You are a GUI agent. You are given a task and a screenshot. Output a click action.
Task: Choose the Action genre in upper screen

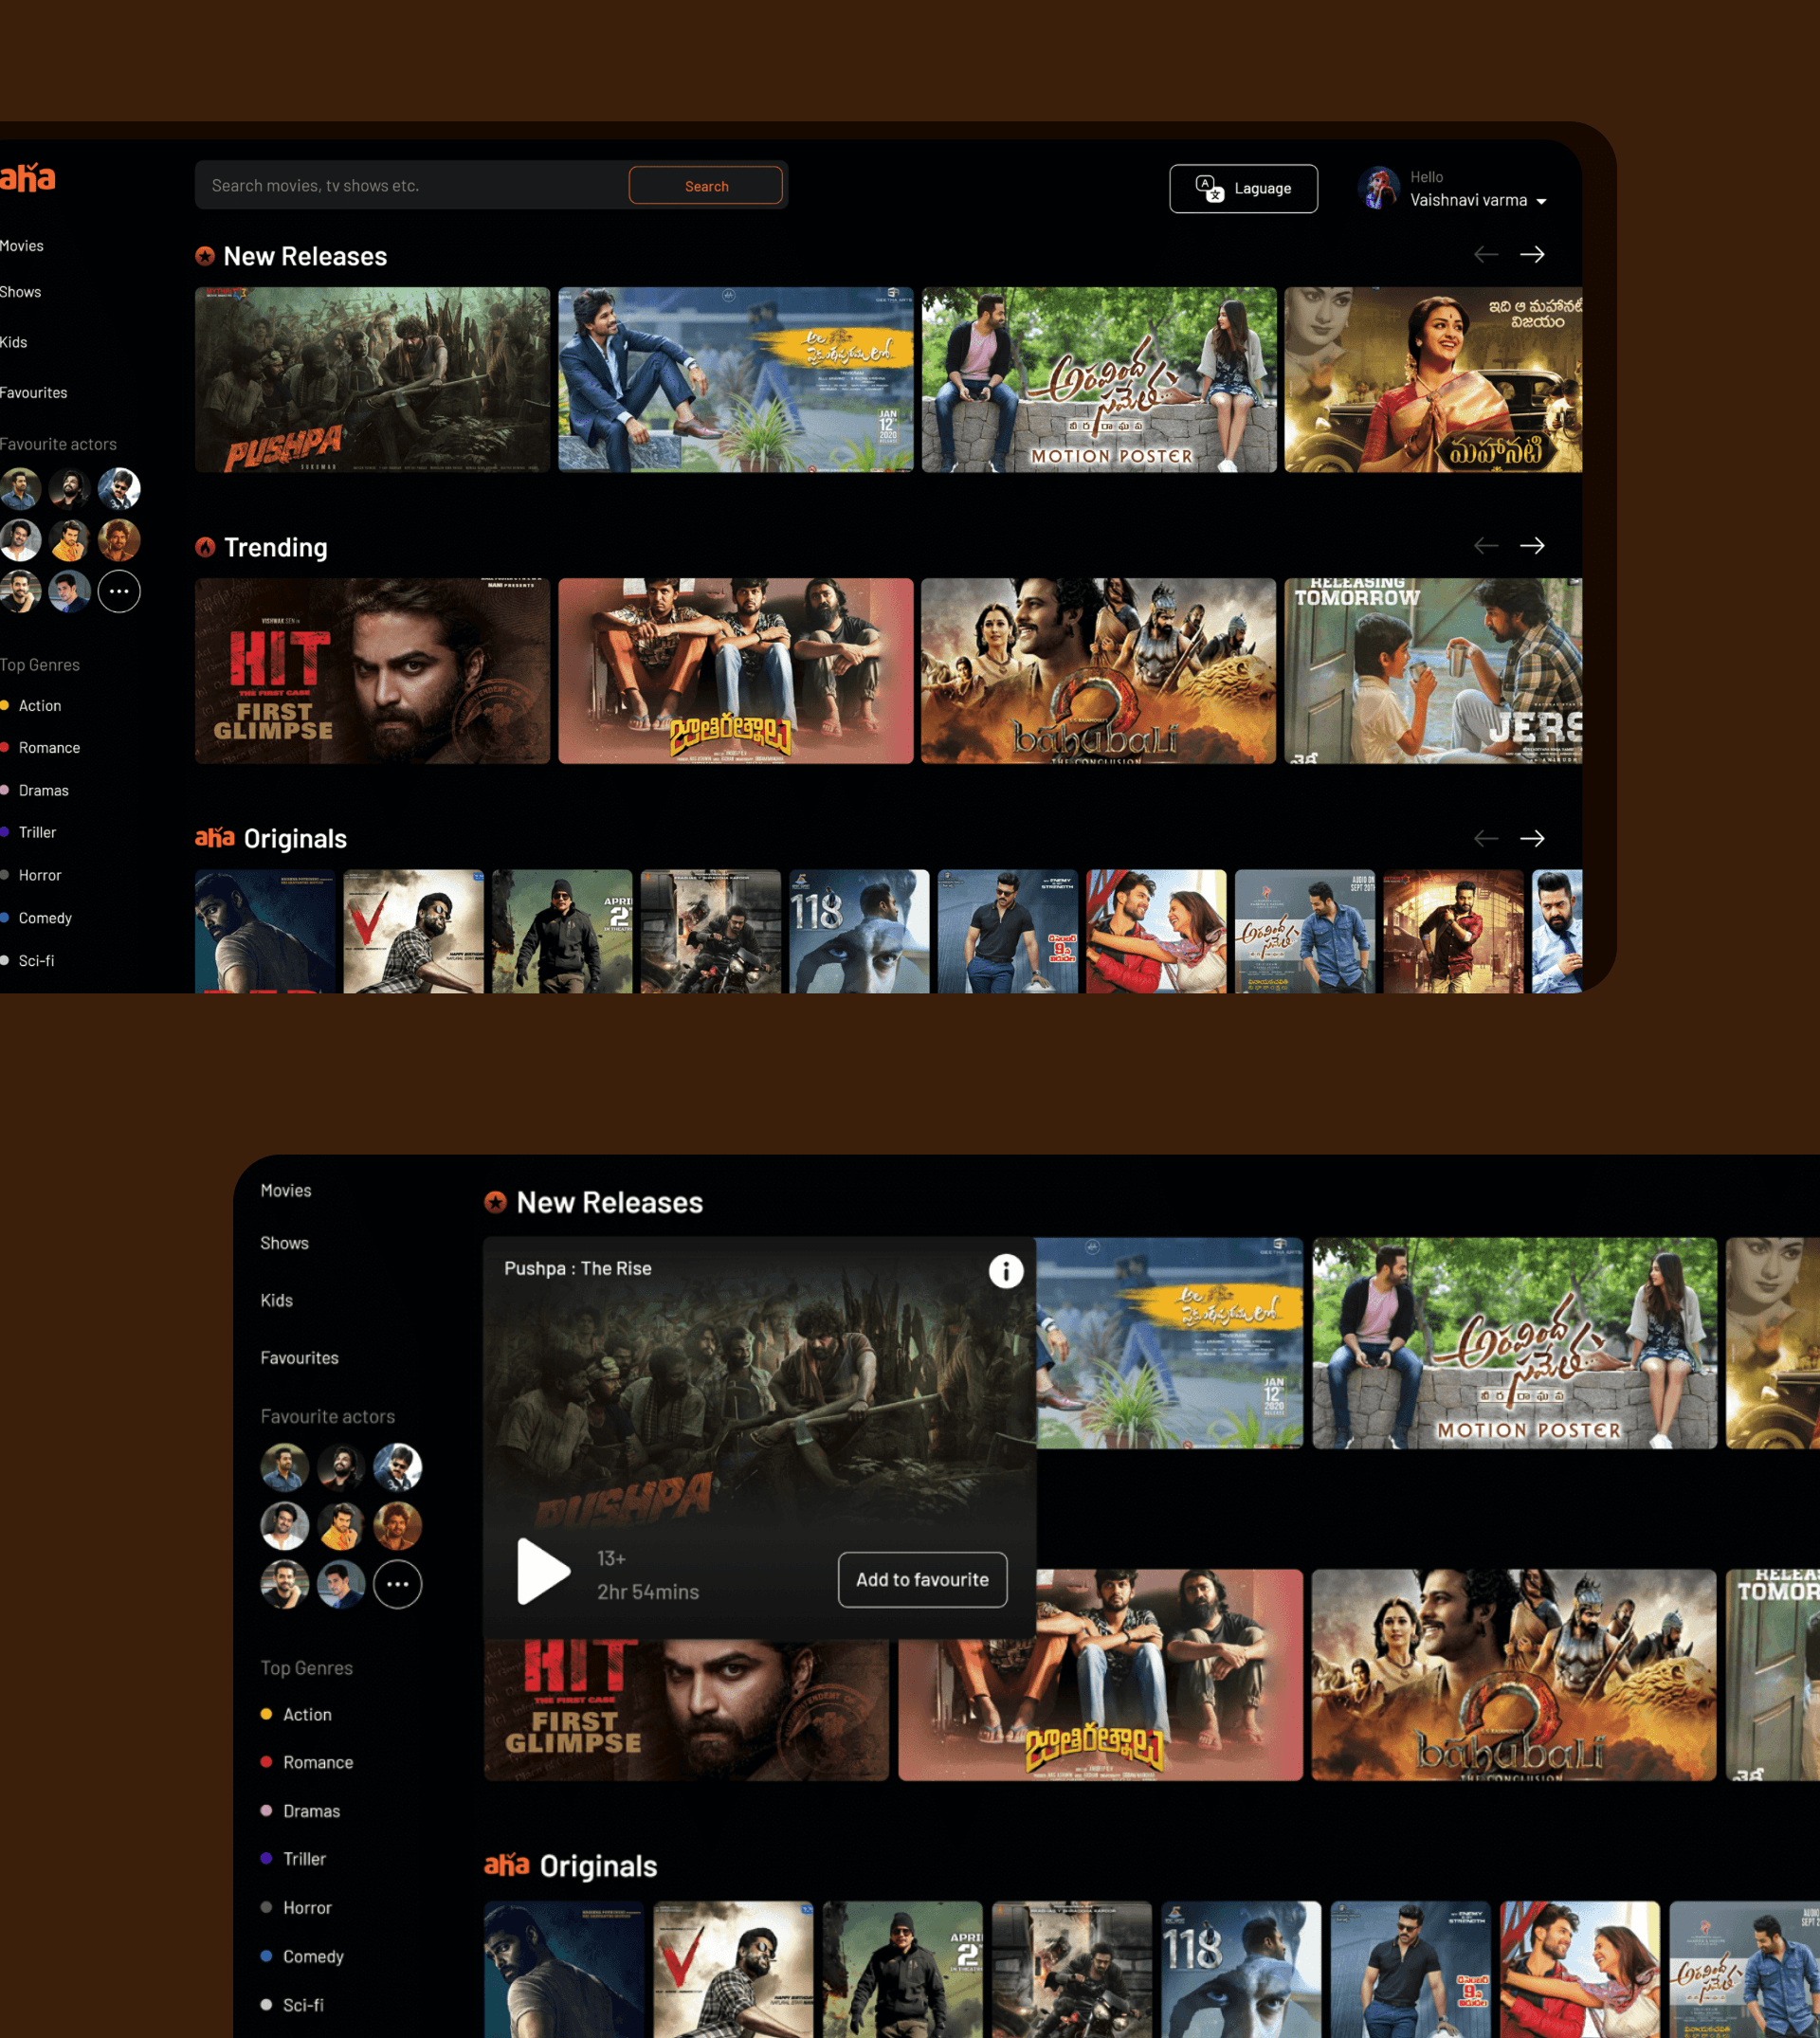31,706
